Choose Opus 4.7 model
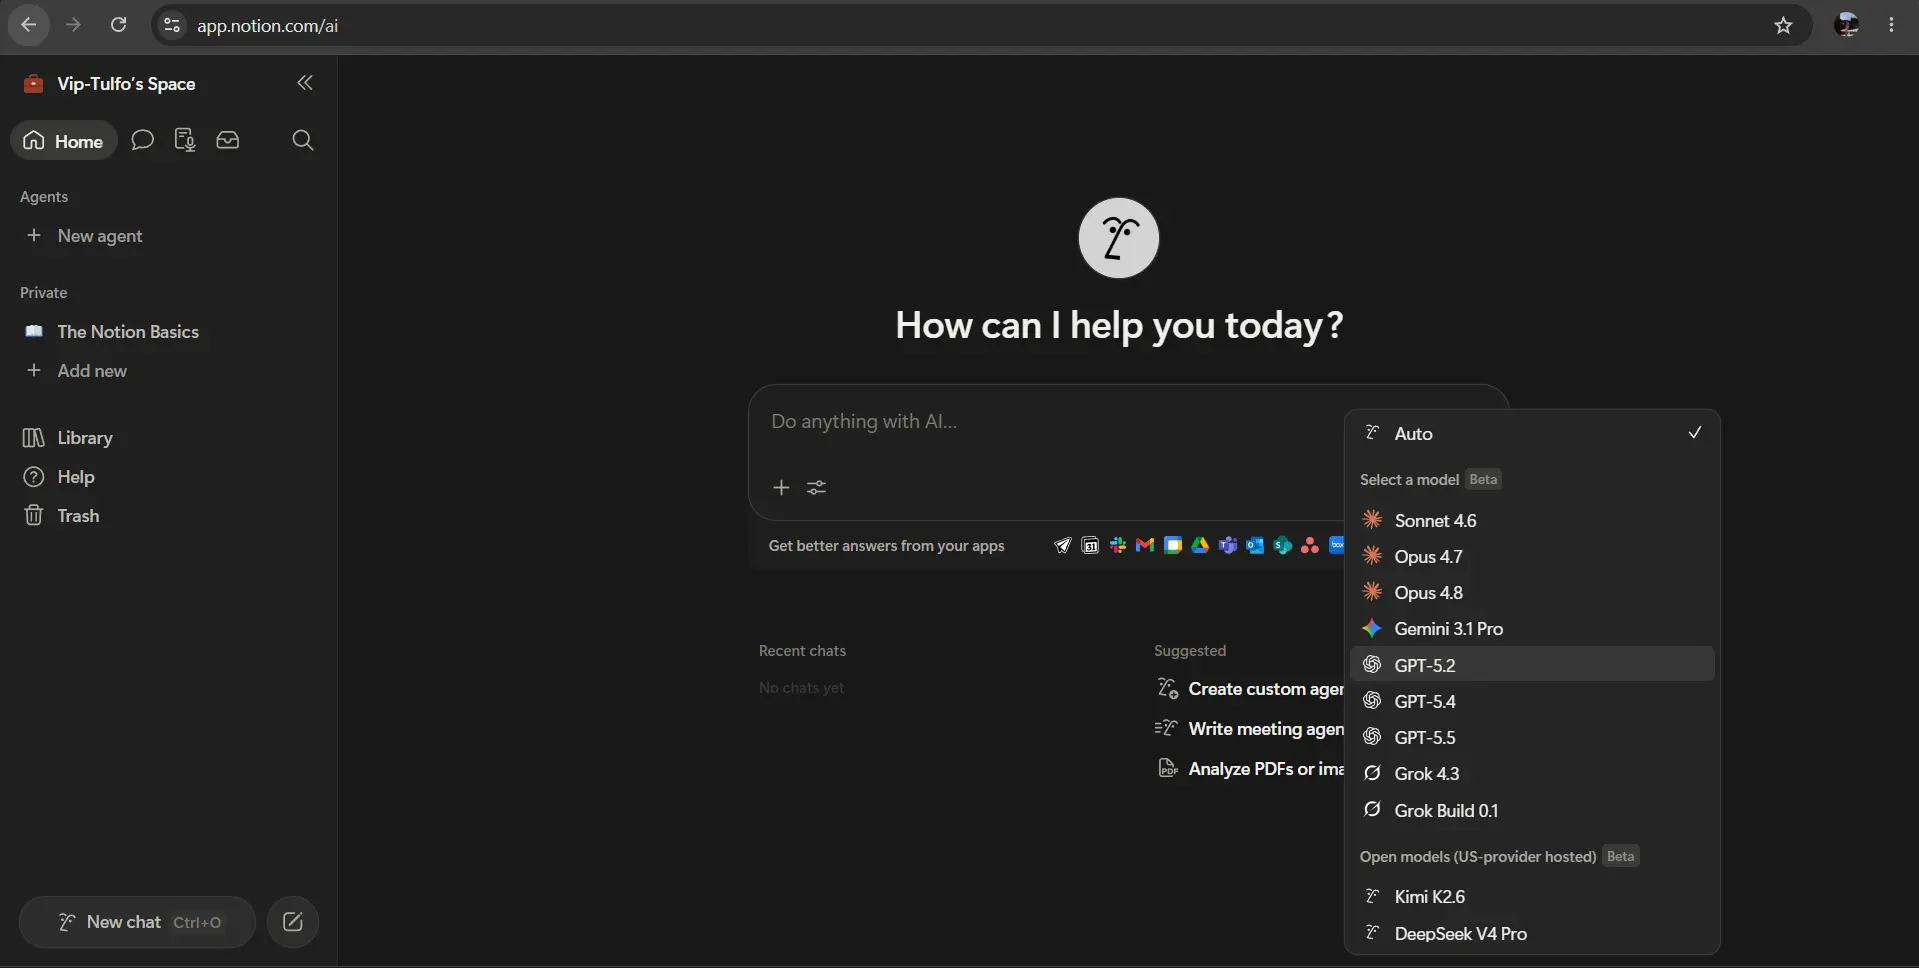The image size is (1919, 968). click(x=1532, y=556)
